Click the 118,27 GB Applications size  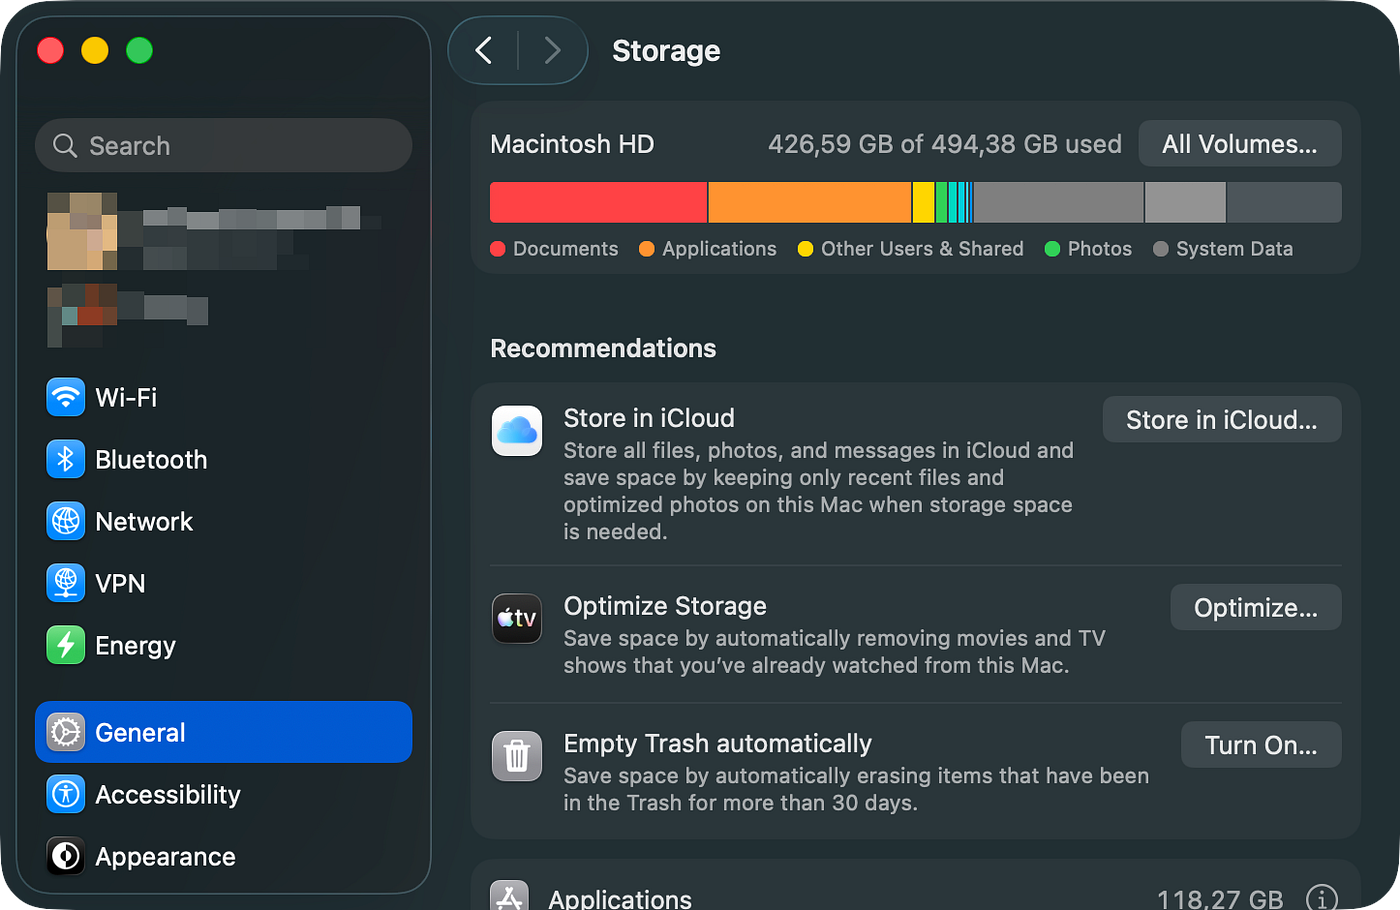pos(1220,898)
